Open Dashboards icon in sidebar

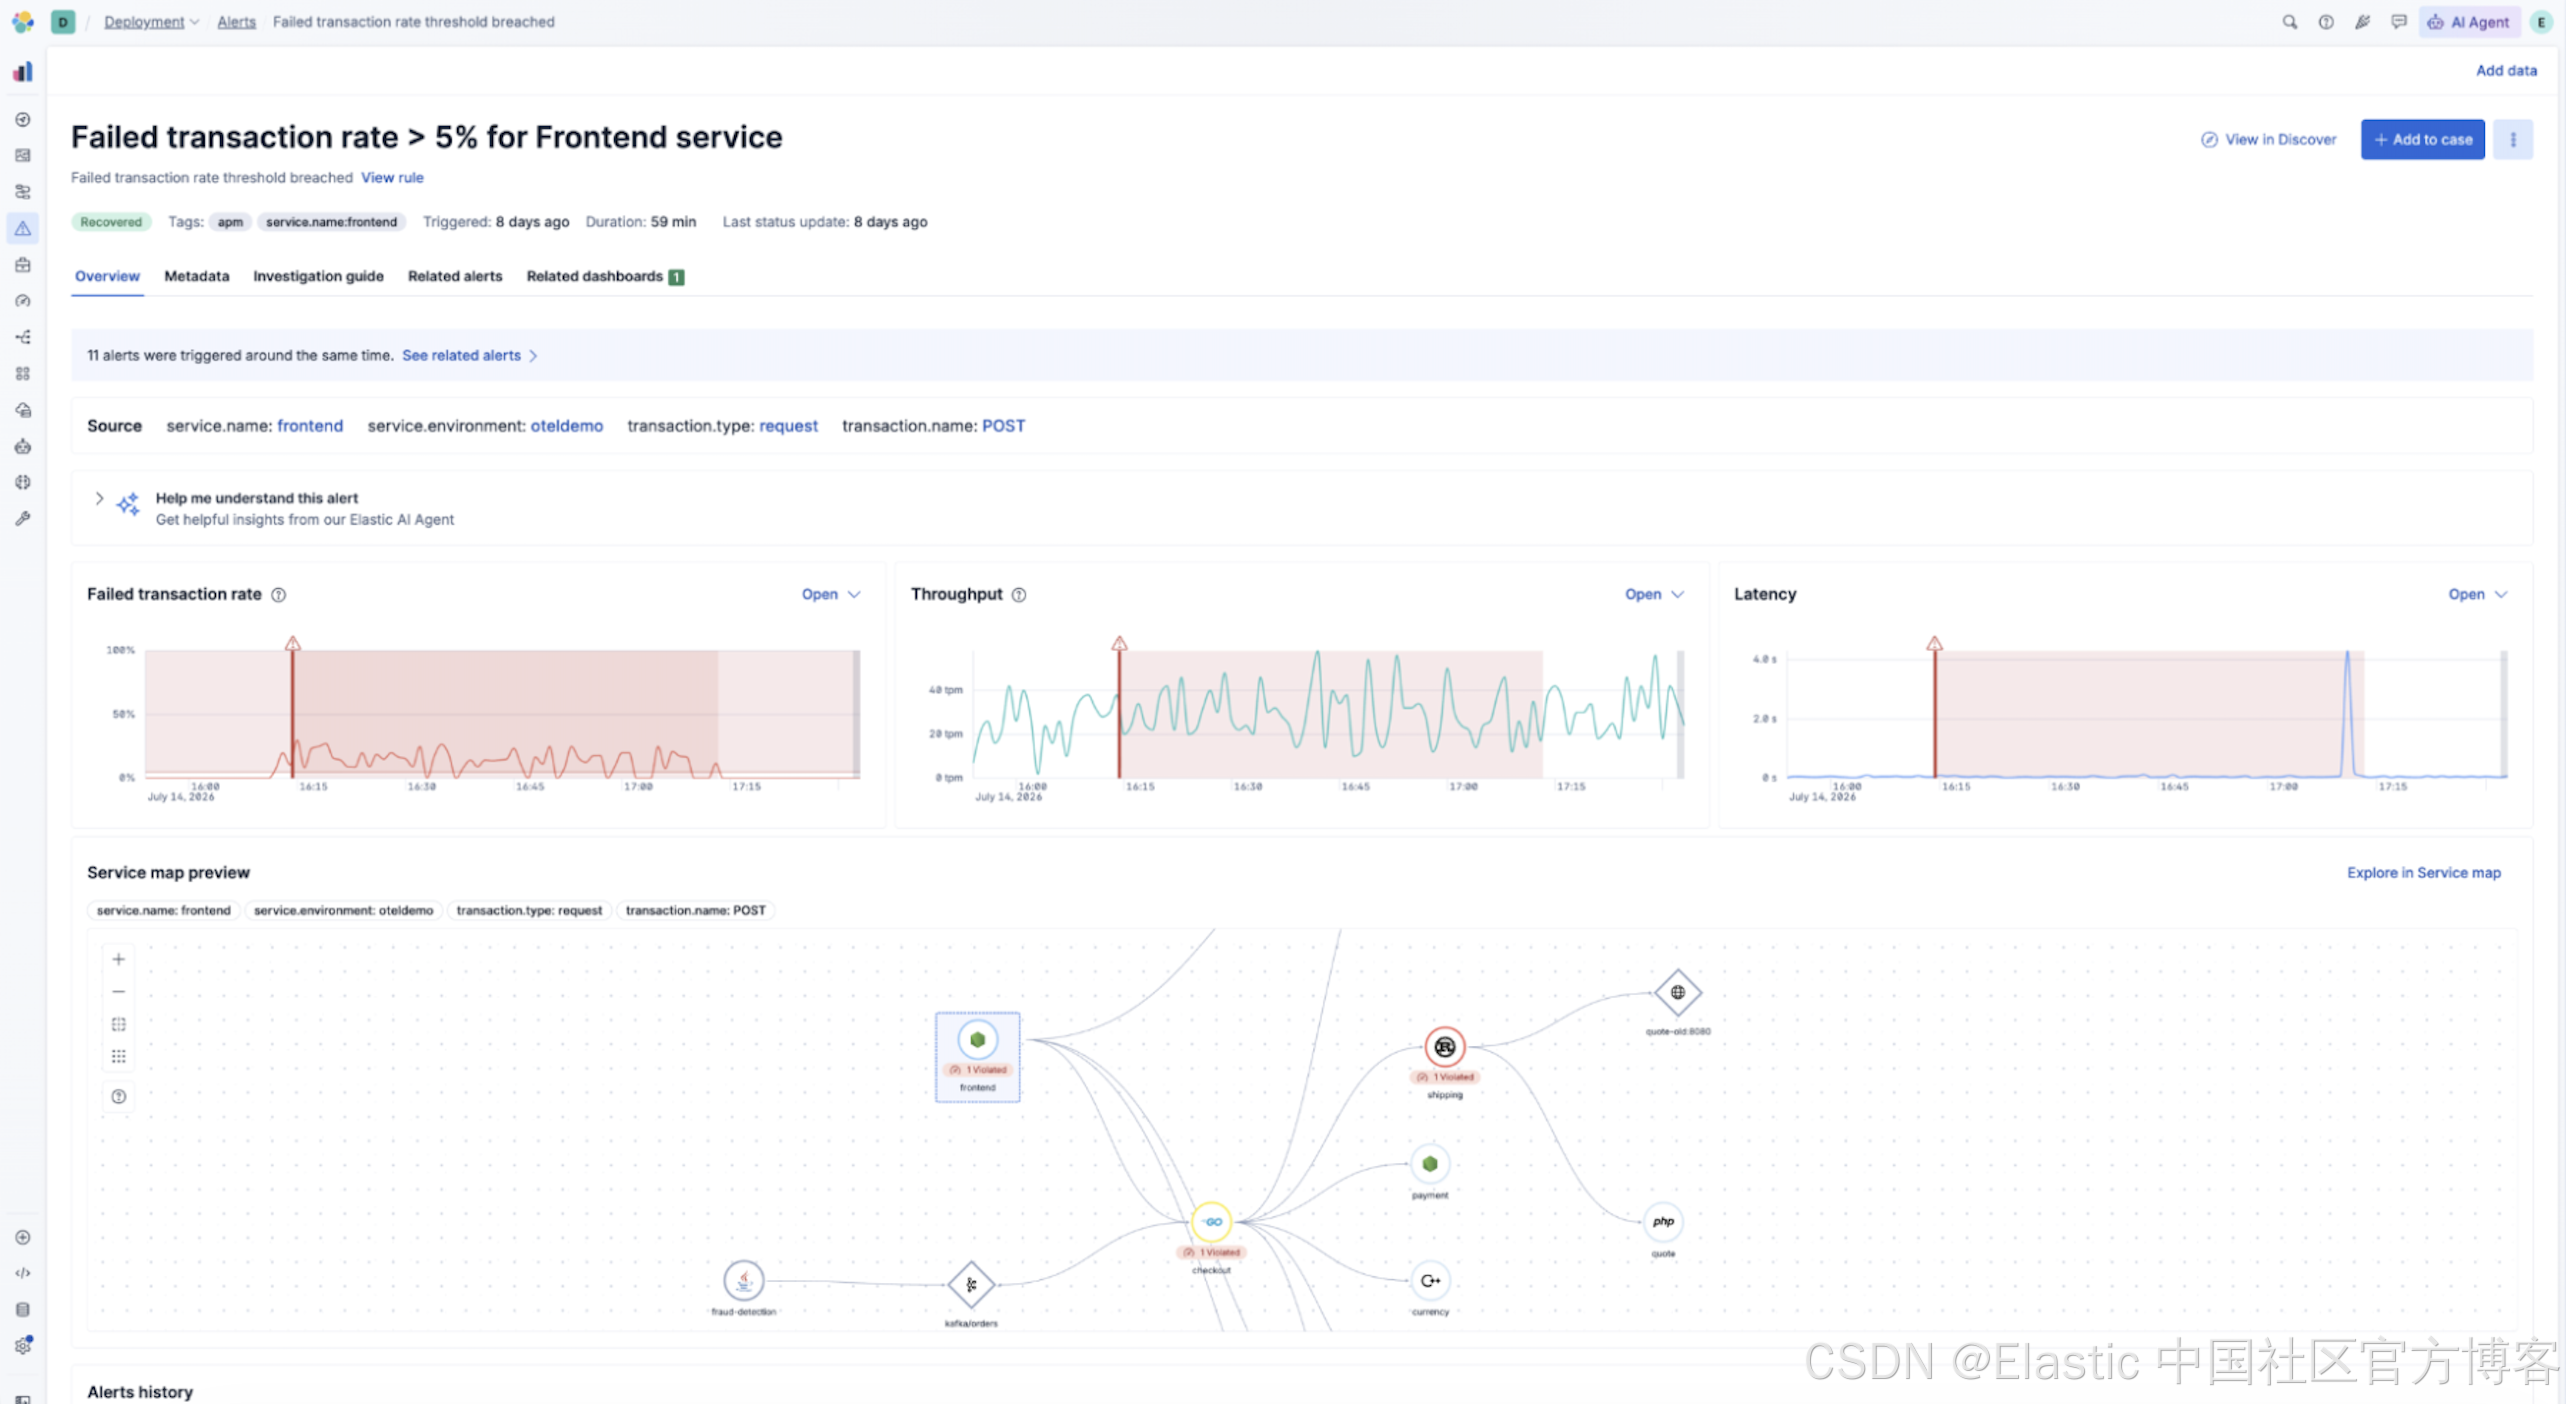pos(23,156)
